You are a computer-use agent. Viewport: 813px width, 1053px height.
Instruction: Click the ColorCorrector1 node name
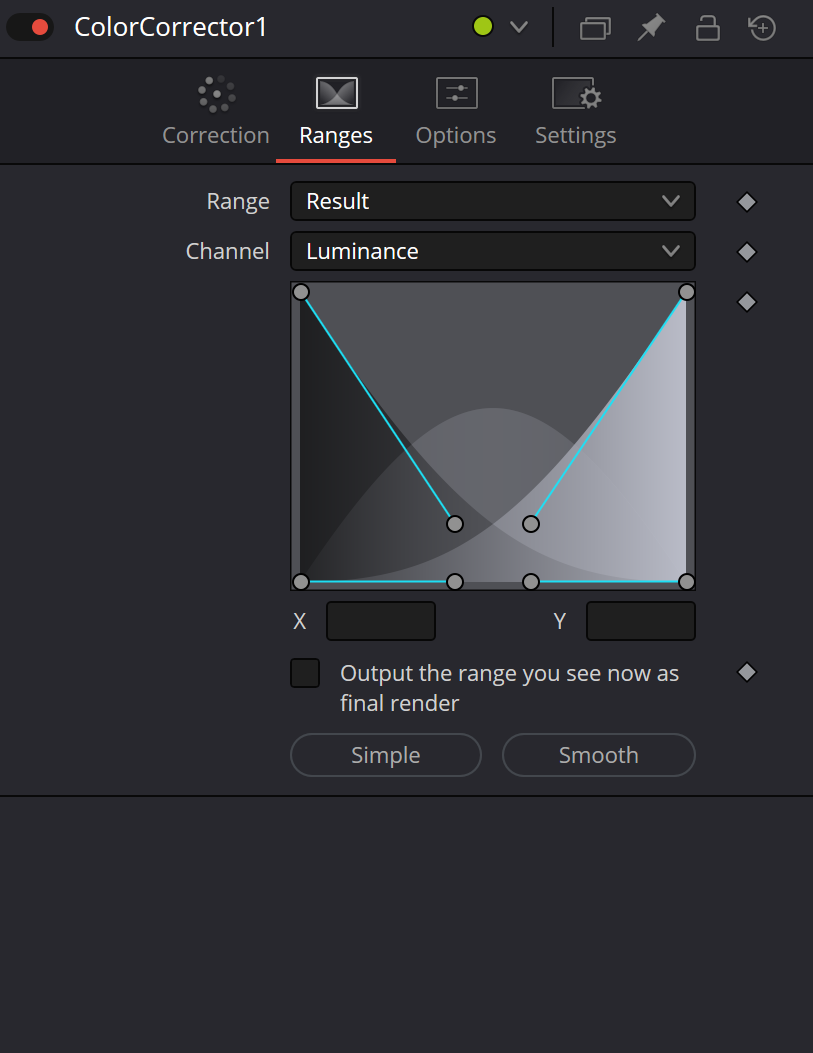171,28
